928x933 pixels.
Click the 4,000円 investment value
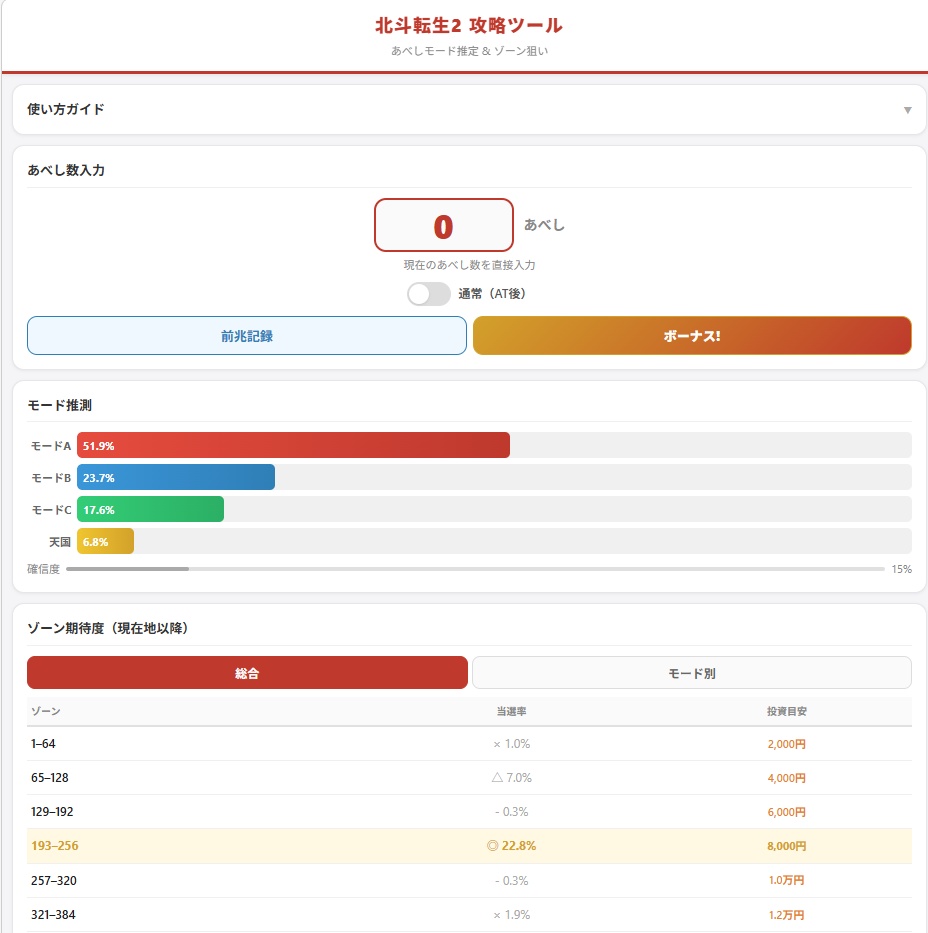786,778
